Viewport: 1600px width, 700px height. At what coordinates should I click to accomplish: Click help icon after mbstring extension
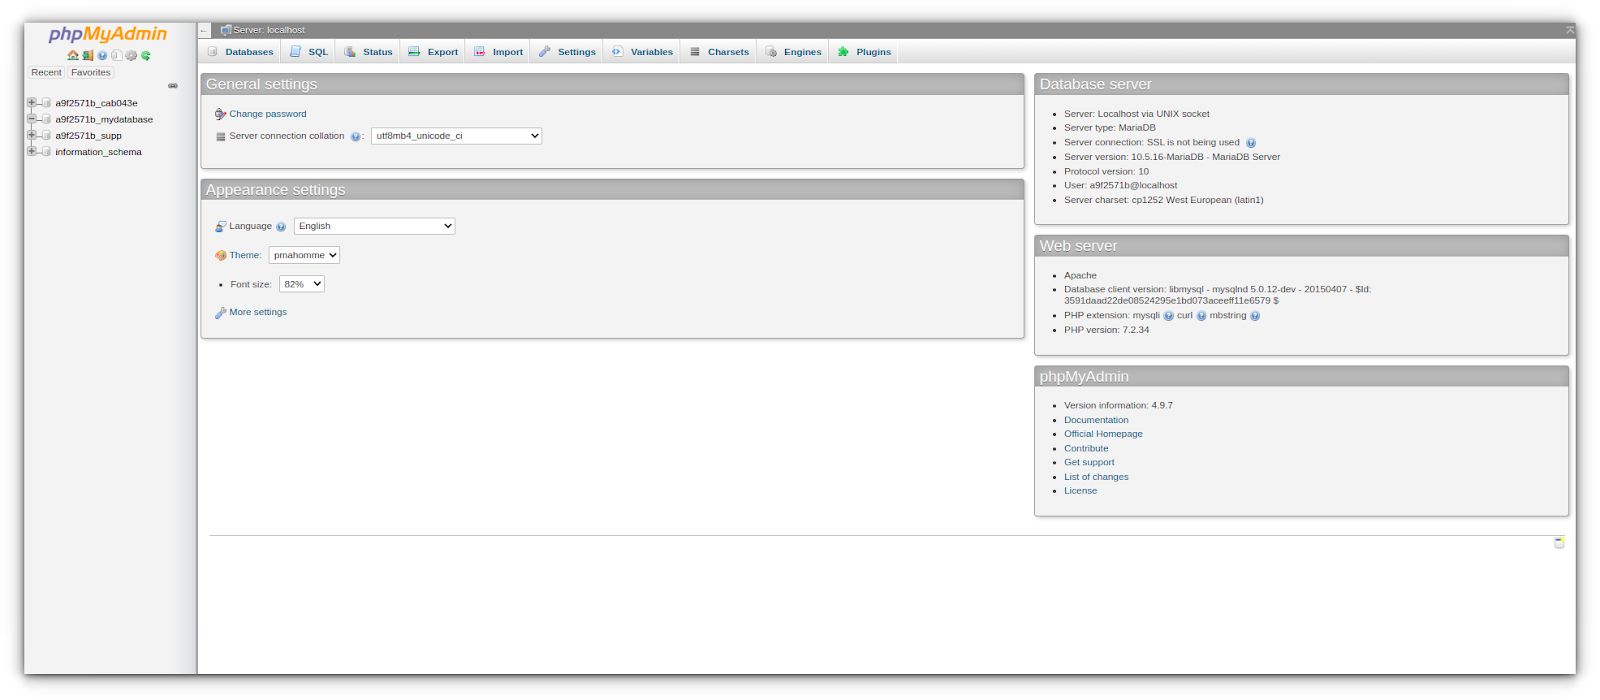click(1255, 316)
